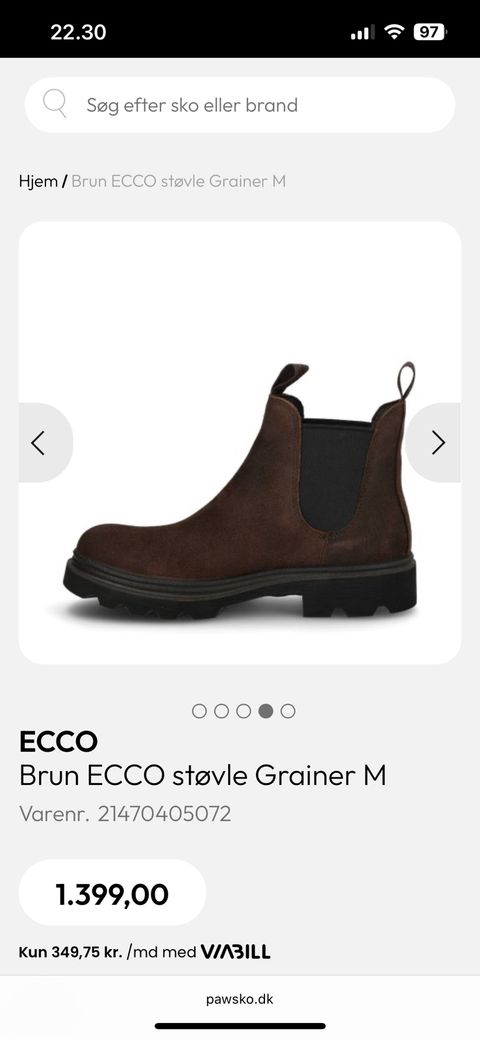The image size is (480, 1039).
Task: Tap the 1.399,00 price pill
Action: 112,893
